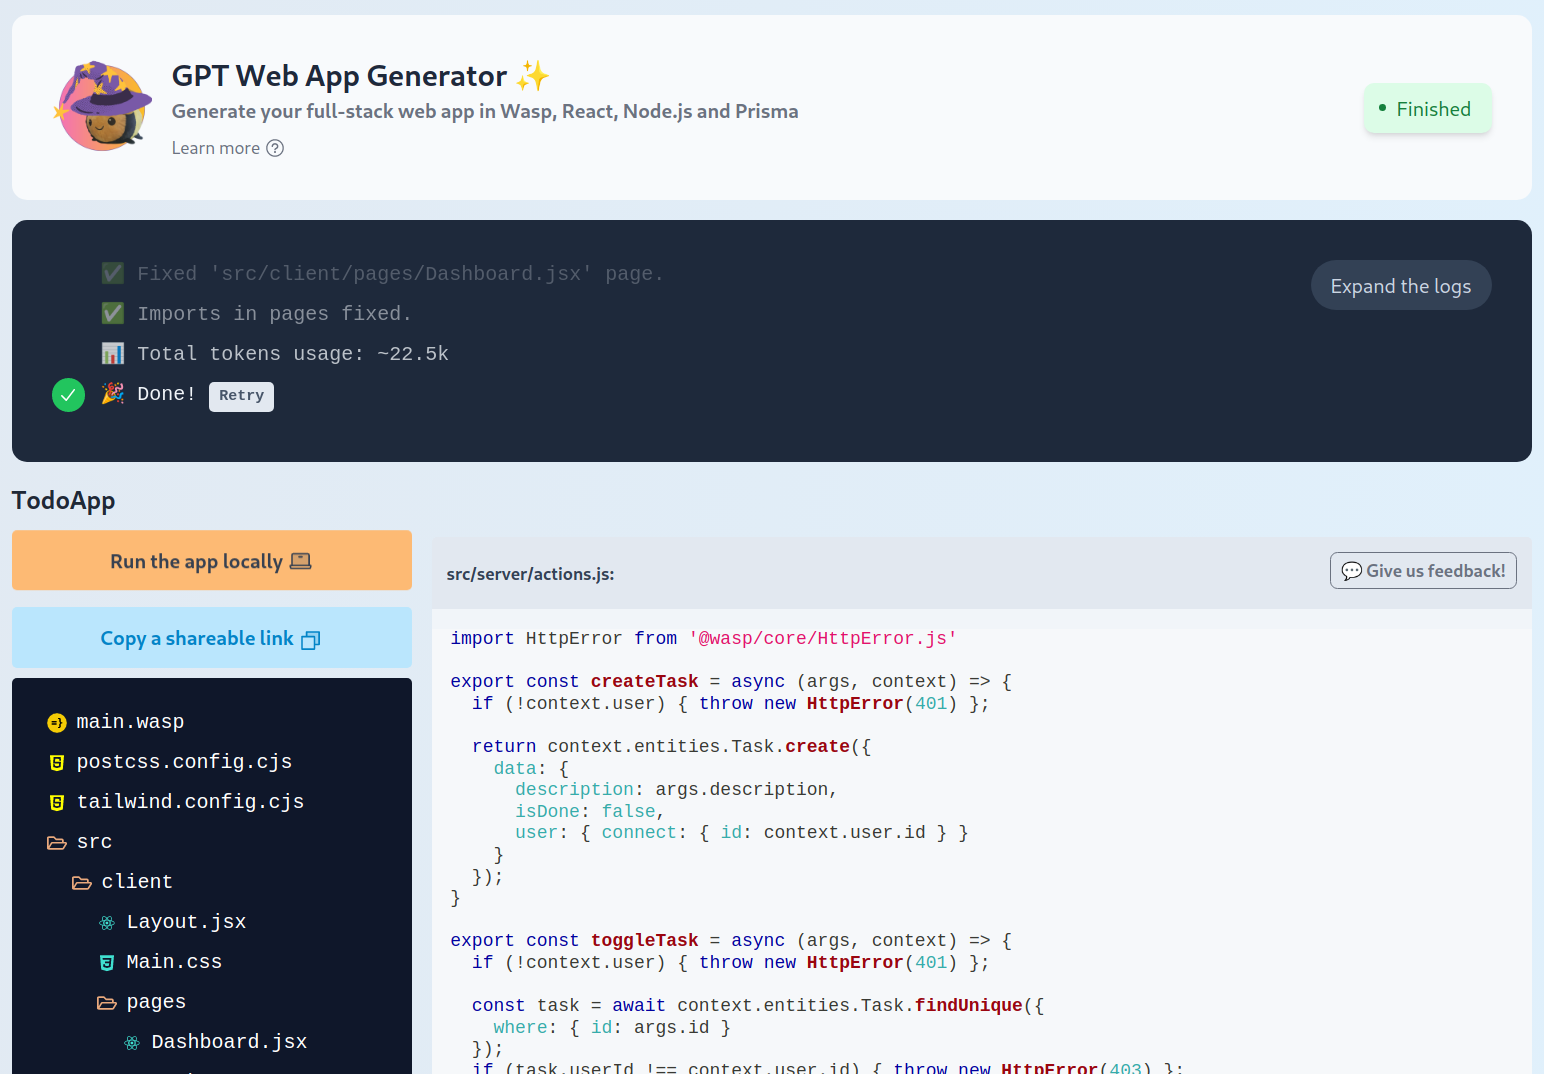Click the green checkmark done icon
Viewport: 1544px width, 1074px height.
(68, 395)
